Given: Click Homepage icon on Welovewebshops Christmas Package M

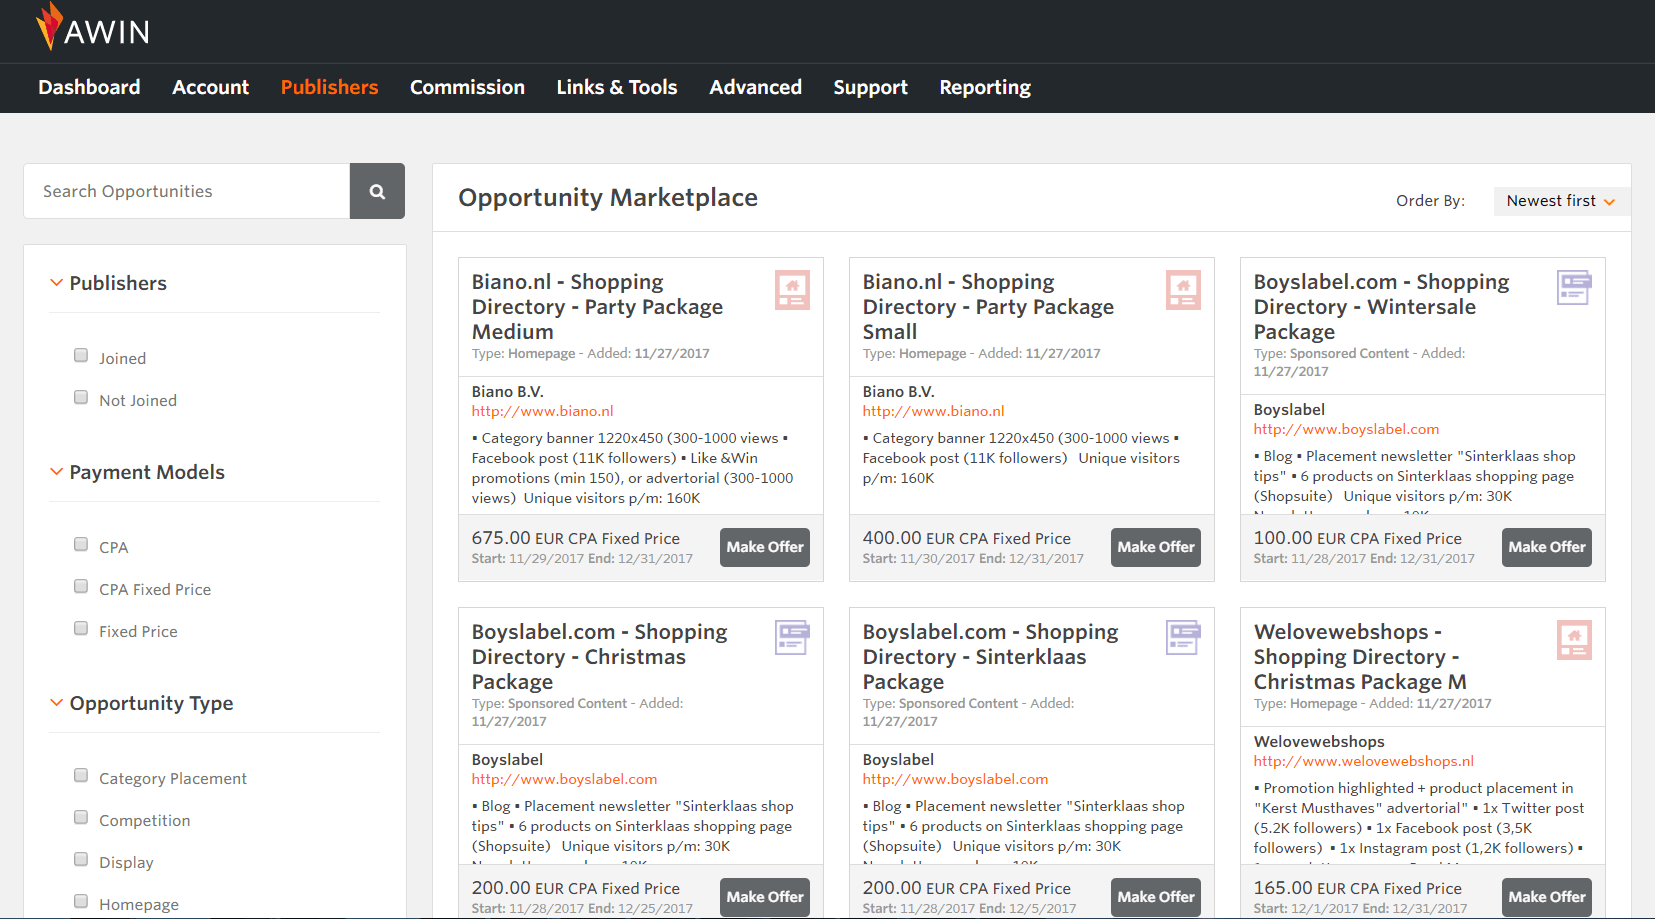Looking at the screenshot, I should [x=1574, y=640].
